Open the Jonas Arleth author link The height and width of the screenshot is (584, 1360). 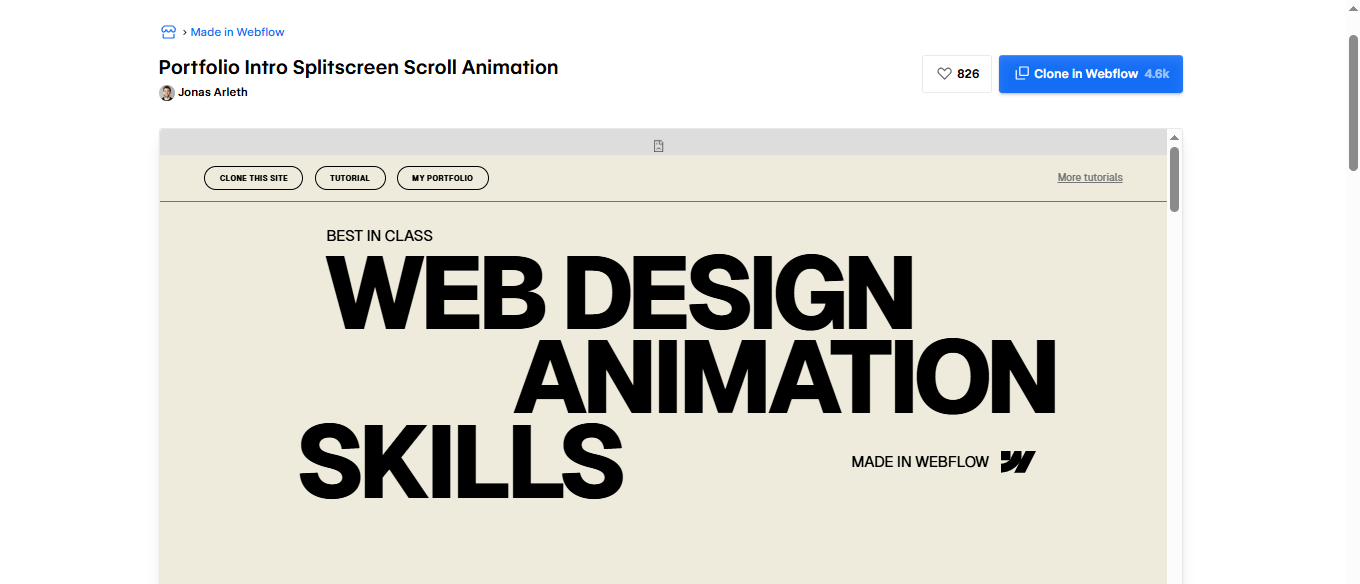click(x=213, y=92)
